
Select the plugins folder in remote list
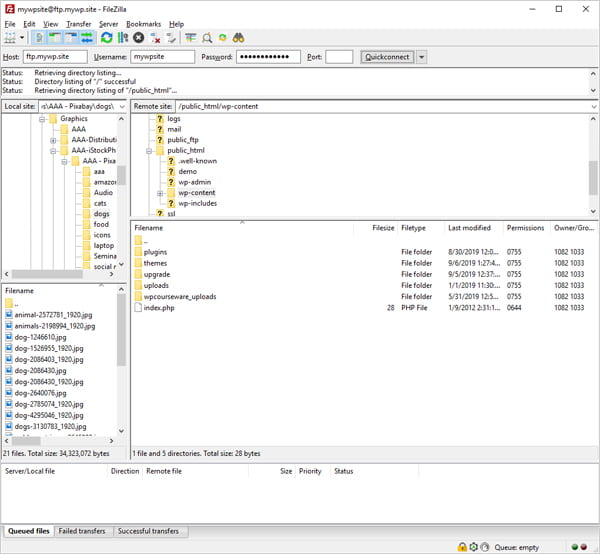[155, 252]
